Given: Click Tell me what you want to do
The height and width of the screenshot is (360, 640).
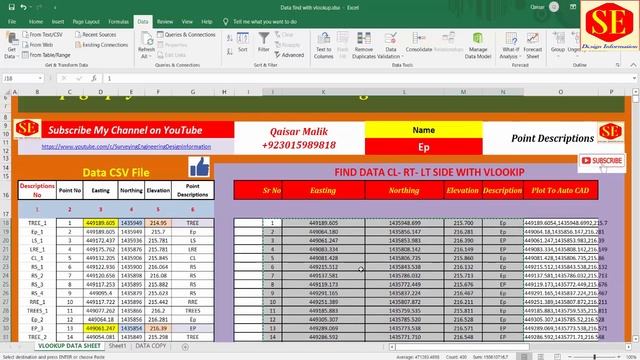Looking at the screenshot, I should tap(265, 22).
